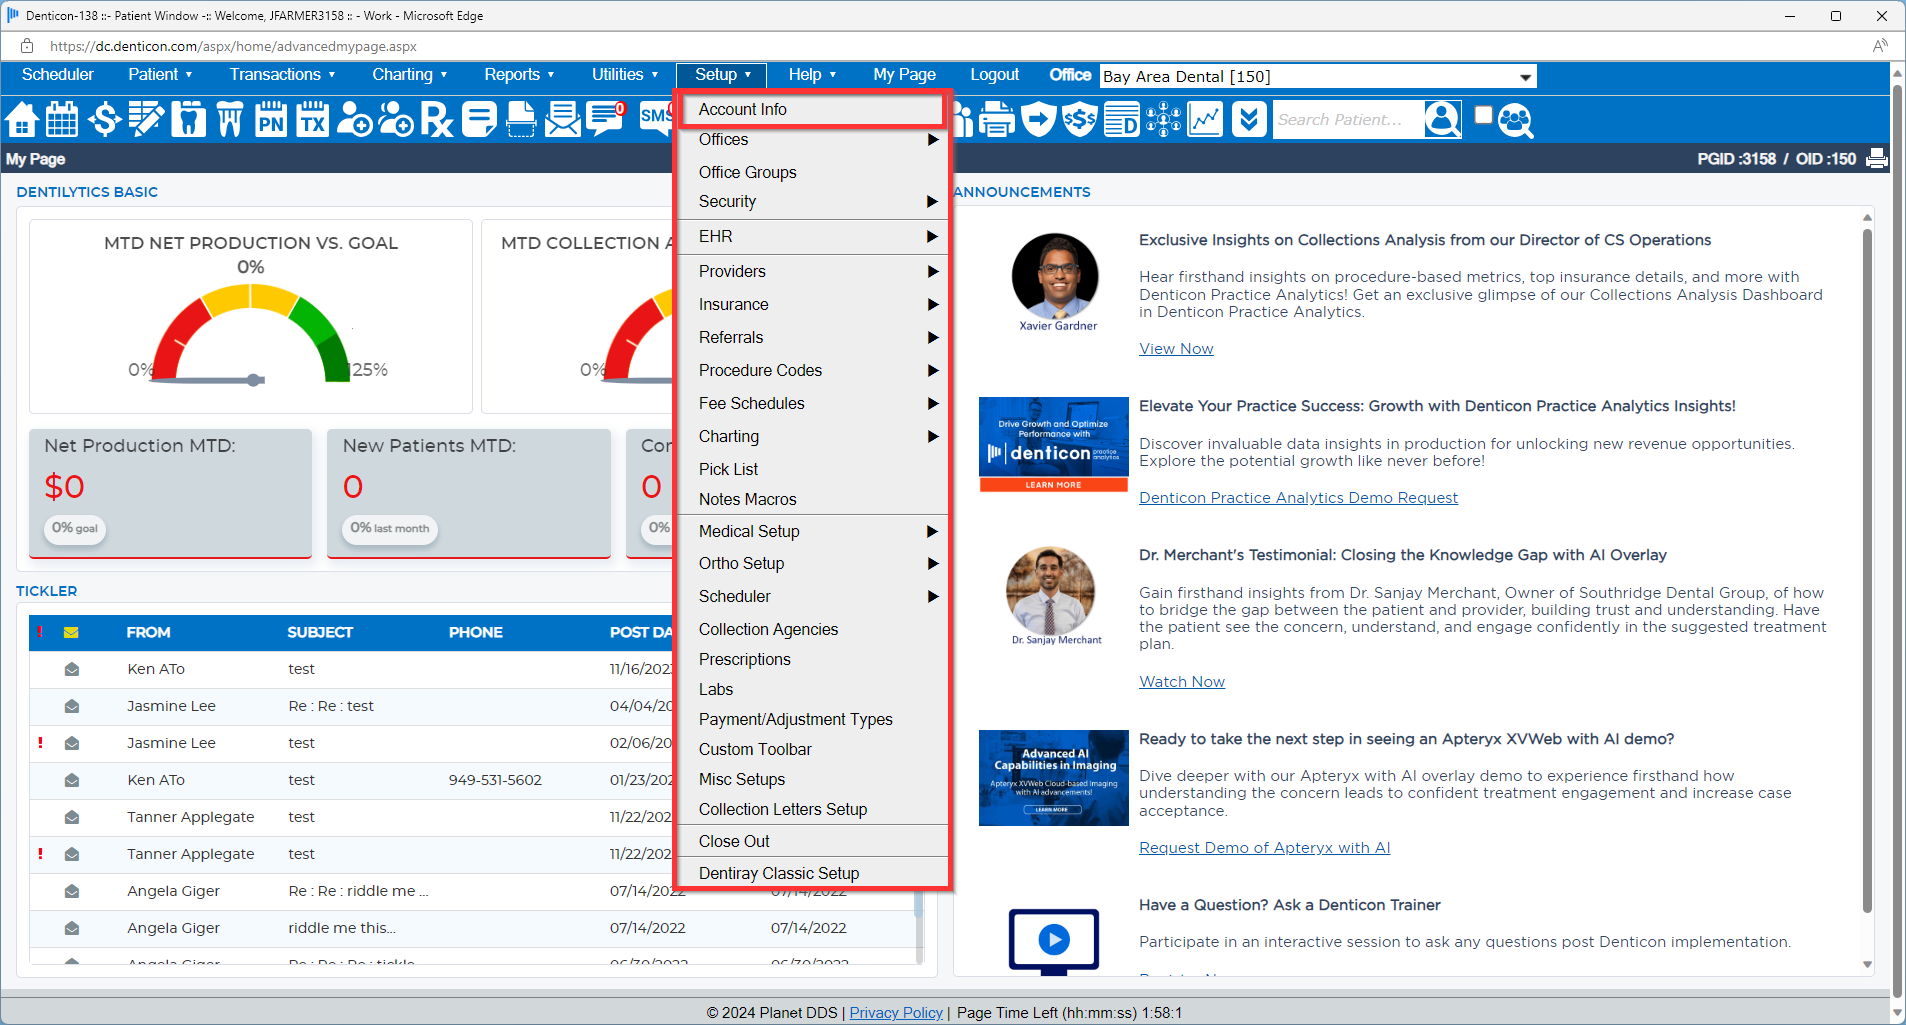Open Ken ATo 11/16 message envelope icon
This screenshot has width=1906, height=1025.
click(72, 669)
